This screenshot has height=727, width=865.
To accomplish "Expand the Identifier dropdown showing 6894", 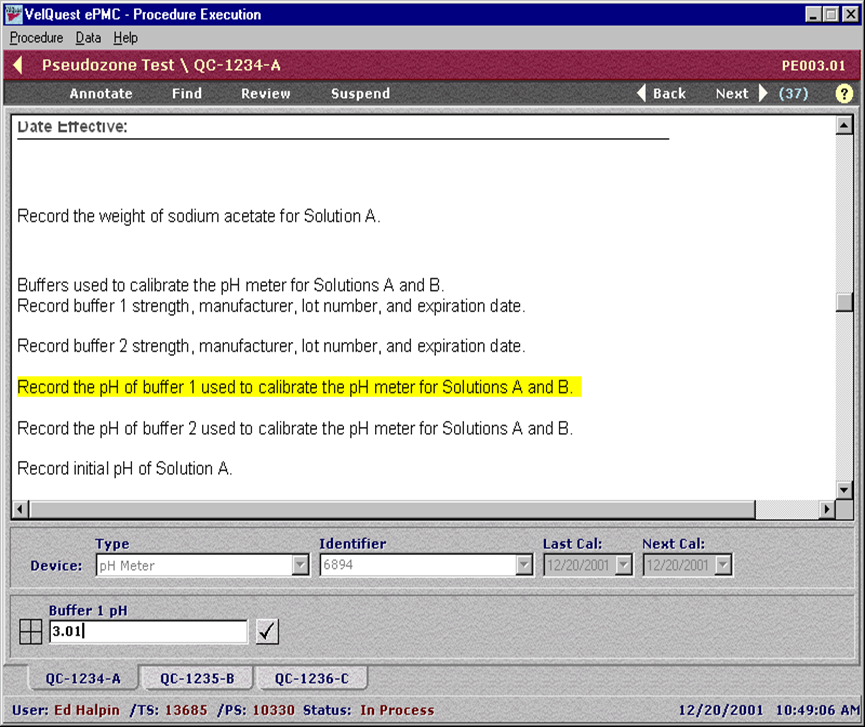I will pos(524,566).
